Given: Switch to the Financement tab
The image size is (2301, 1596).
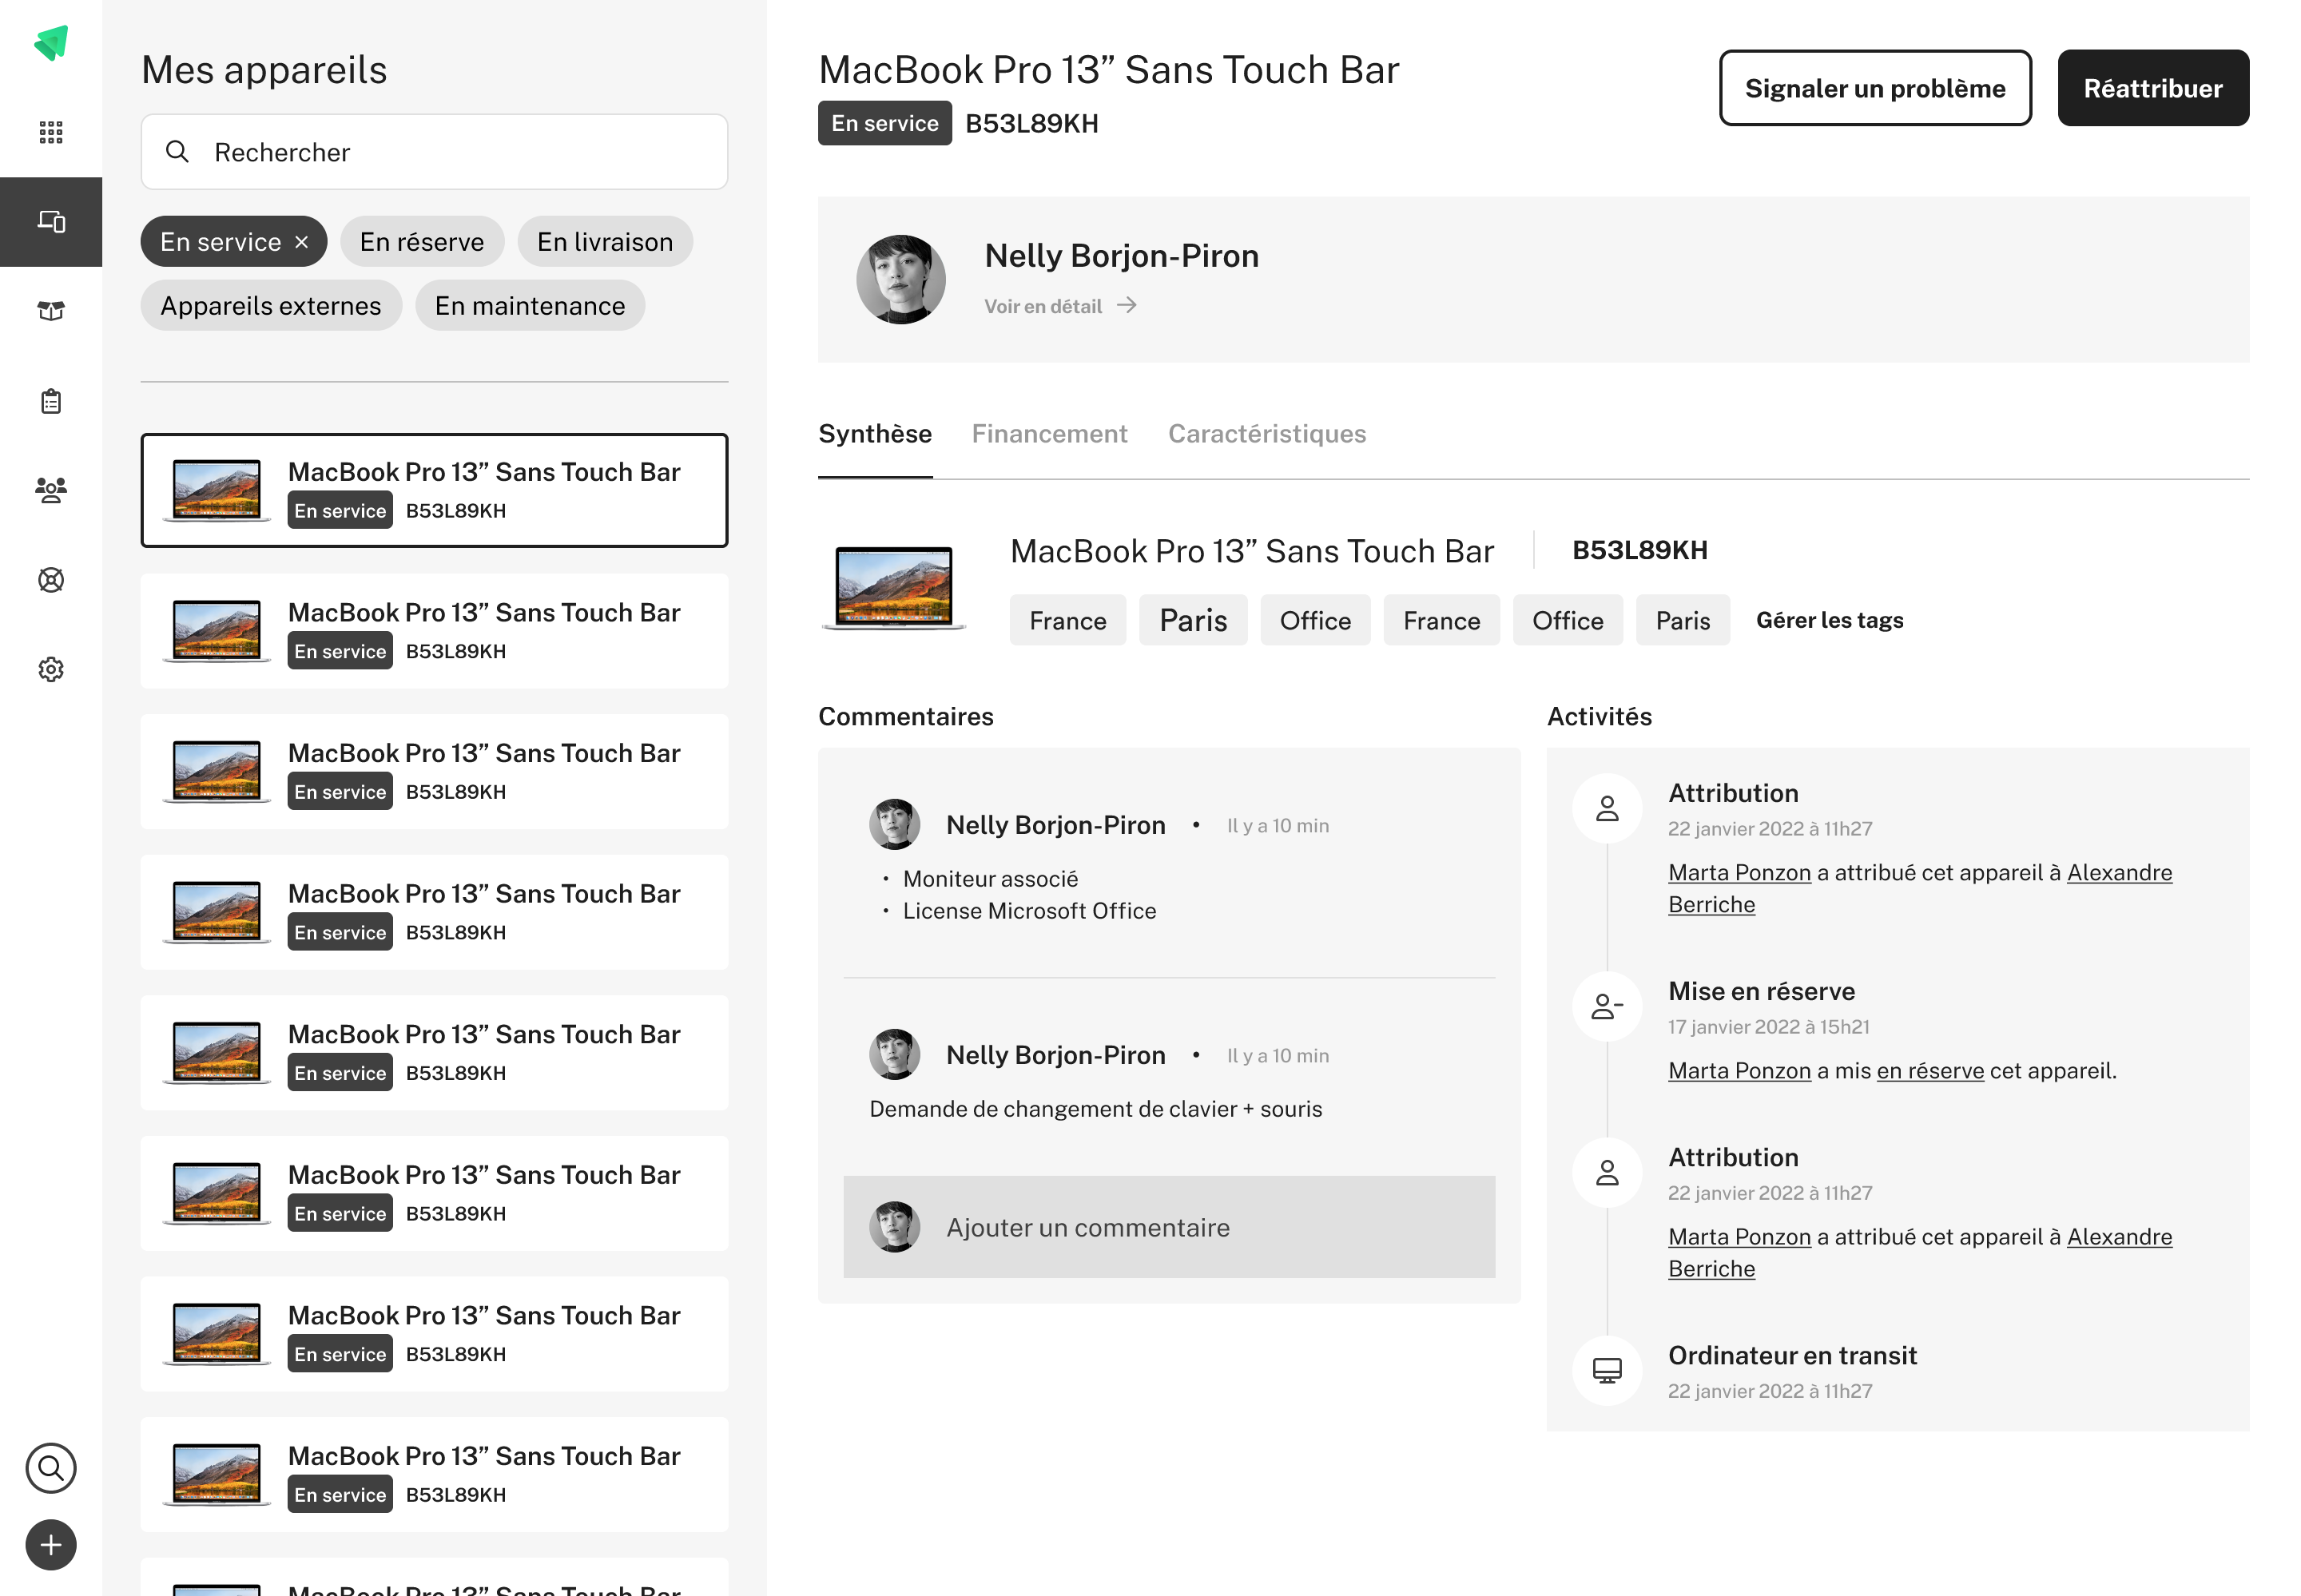Looking at the screenshot, I should pyautogui.click(x=1049, y=434).
